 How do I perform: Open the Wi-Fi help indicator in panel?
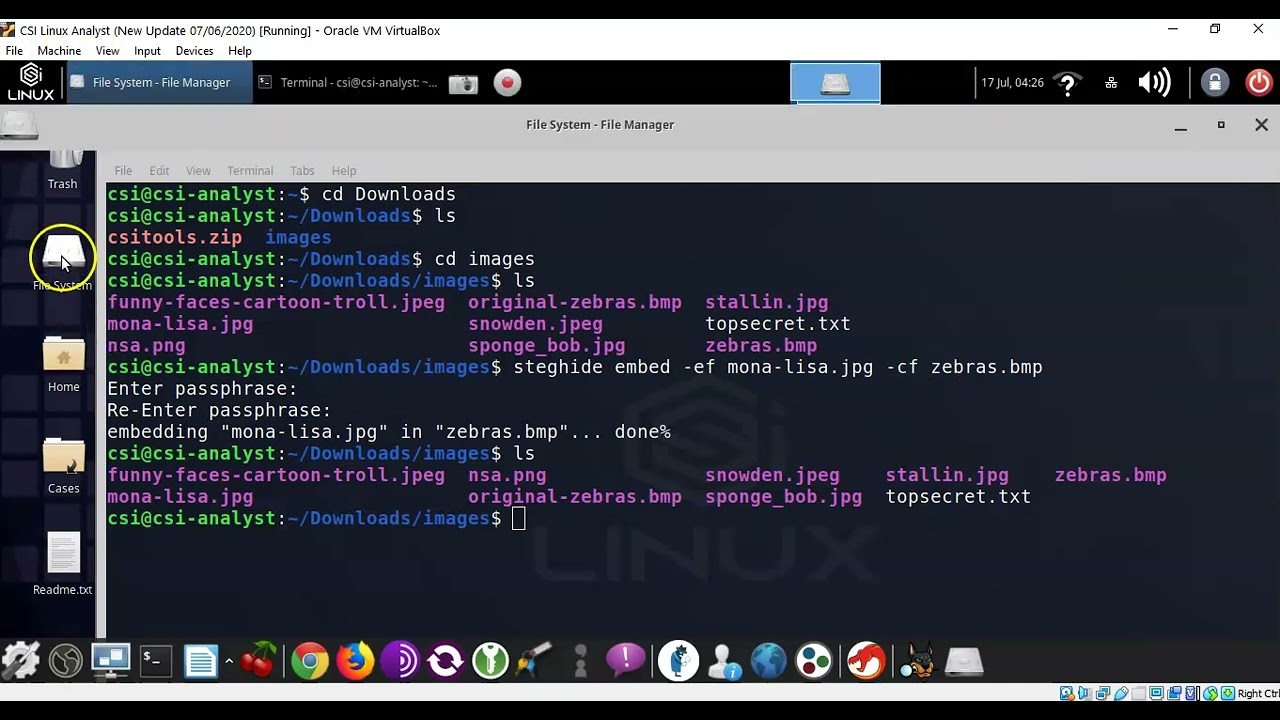(x=1068, y=83)
